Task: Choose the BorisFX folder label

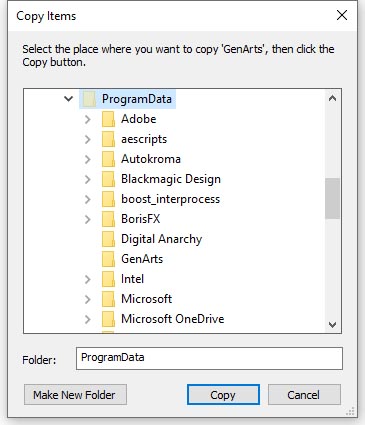Action: pos(141,219)
